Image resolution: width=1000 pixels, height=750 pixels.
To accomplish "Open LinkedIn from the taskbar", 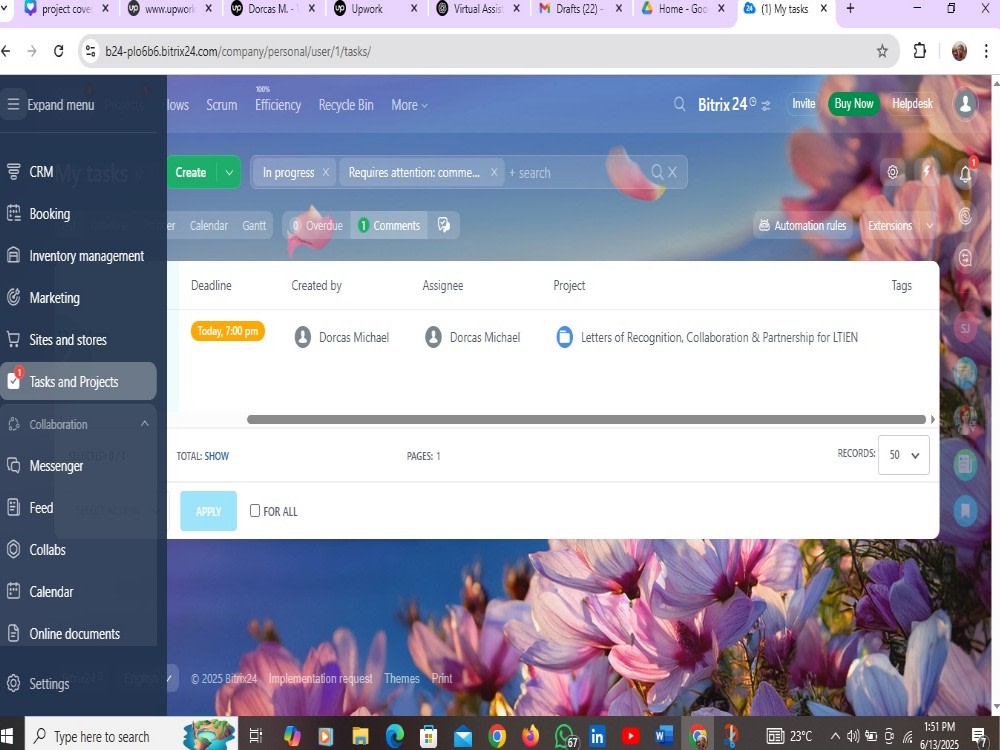I will click(597, 736).
